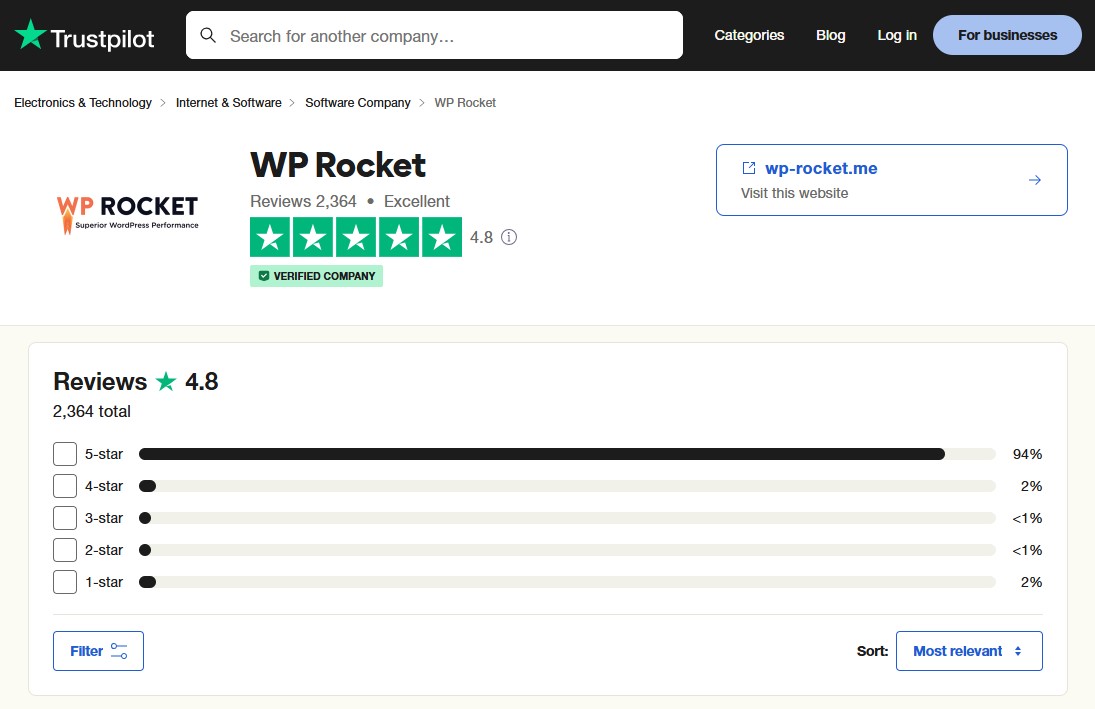This screenshot has width=1095, height=709.
Task: Open the Filter button
Action: click(98, 651)
